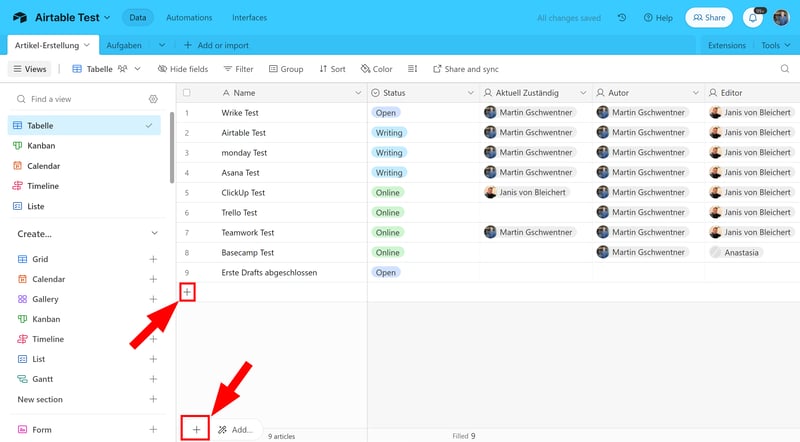Click the Add with magic wand button

[x=235, y=430]
